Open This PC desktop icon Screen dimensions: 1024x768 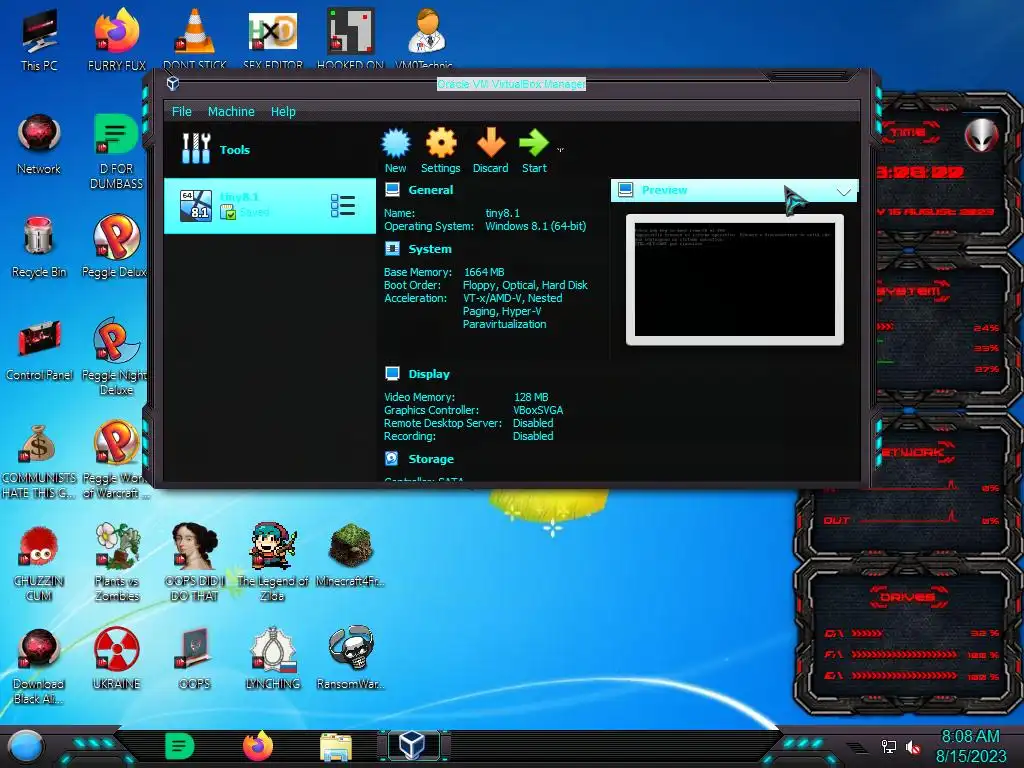39,39
